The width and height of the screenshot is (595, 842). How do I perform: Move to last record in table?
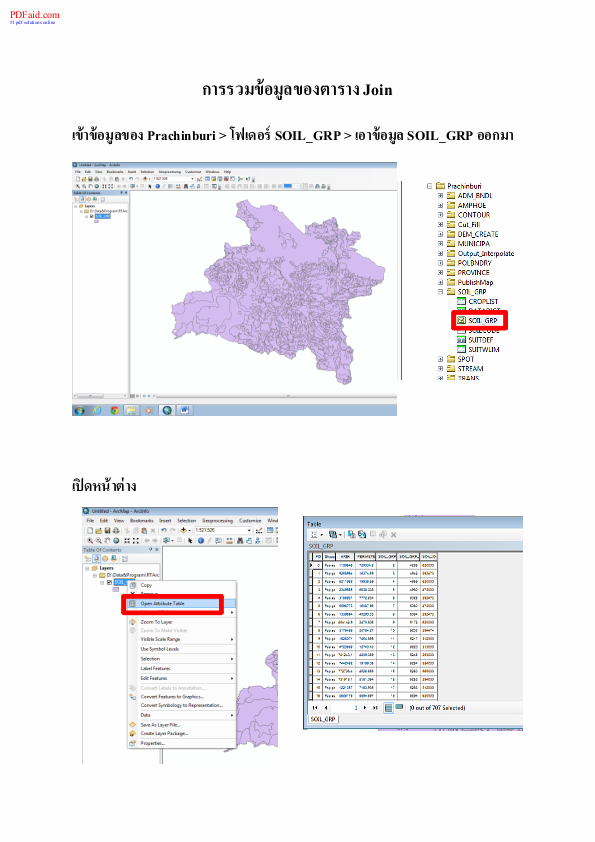point(375,707)
